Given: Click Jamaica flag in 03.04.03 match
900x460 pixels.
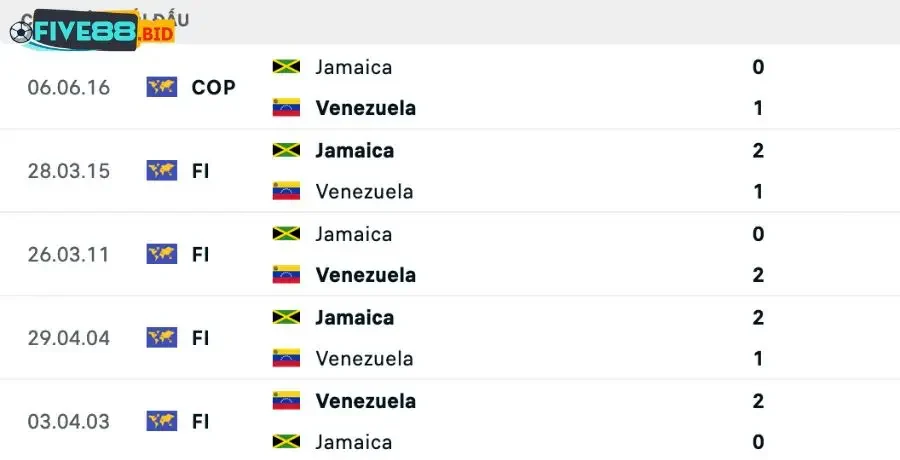Looking at the screenshot, I should point(286,442).
